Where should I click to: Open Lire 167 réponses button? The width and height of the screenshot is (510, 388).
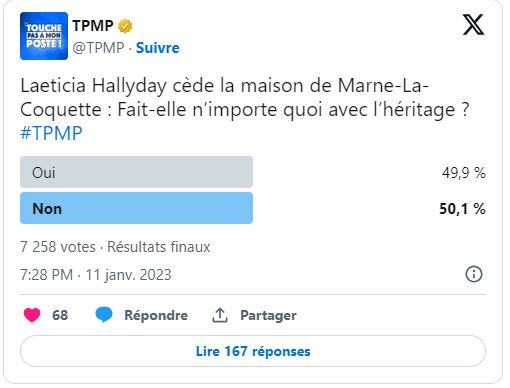[x=253, y=351]
